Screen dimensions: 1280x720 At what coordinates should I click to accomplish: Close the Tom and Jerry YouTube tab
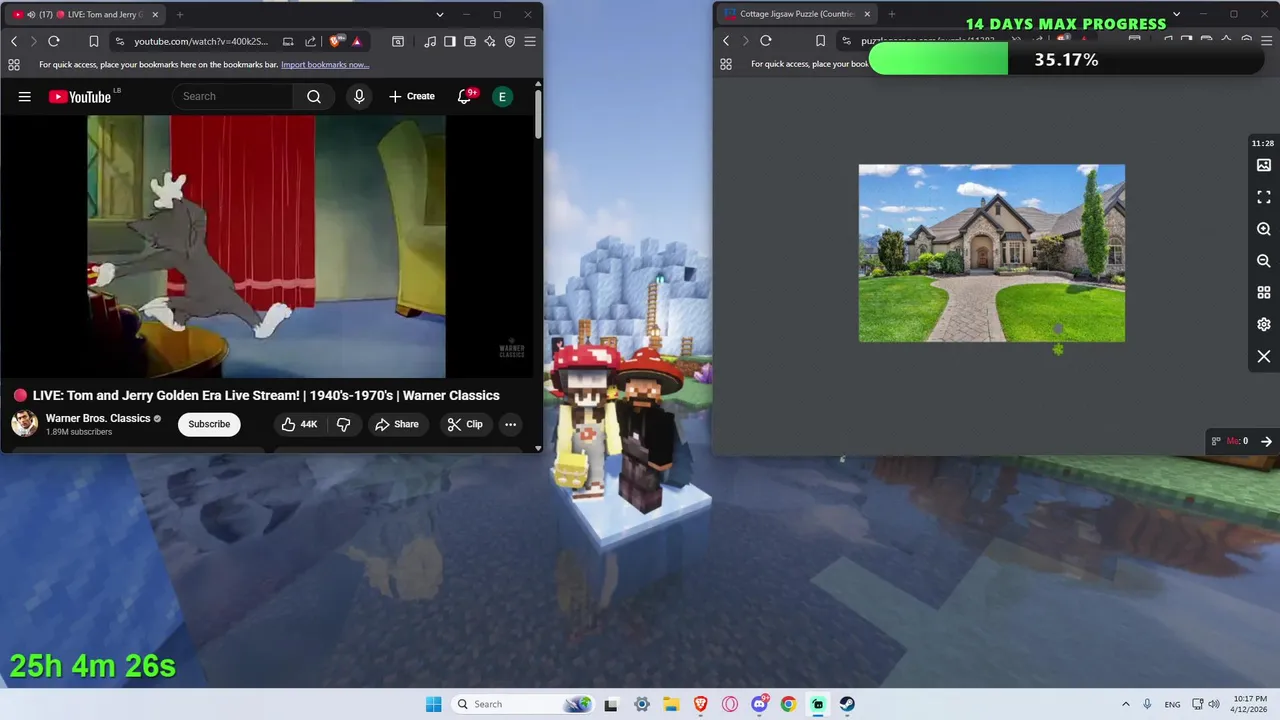(155, 14)
